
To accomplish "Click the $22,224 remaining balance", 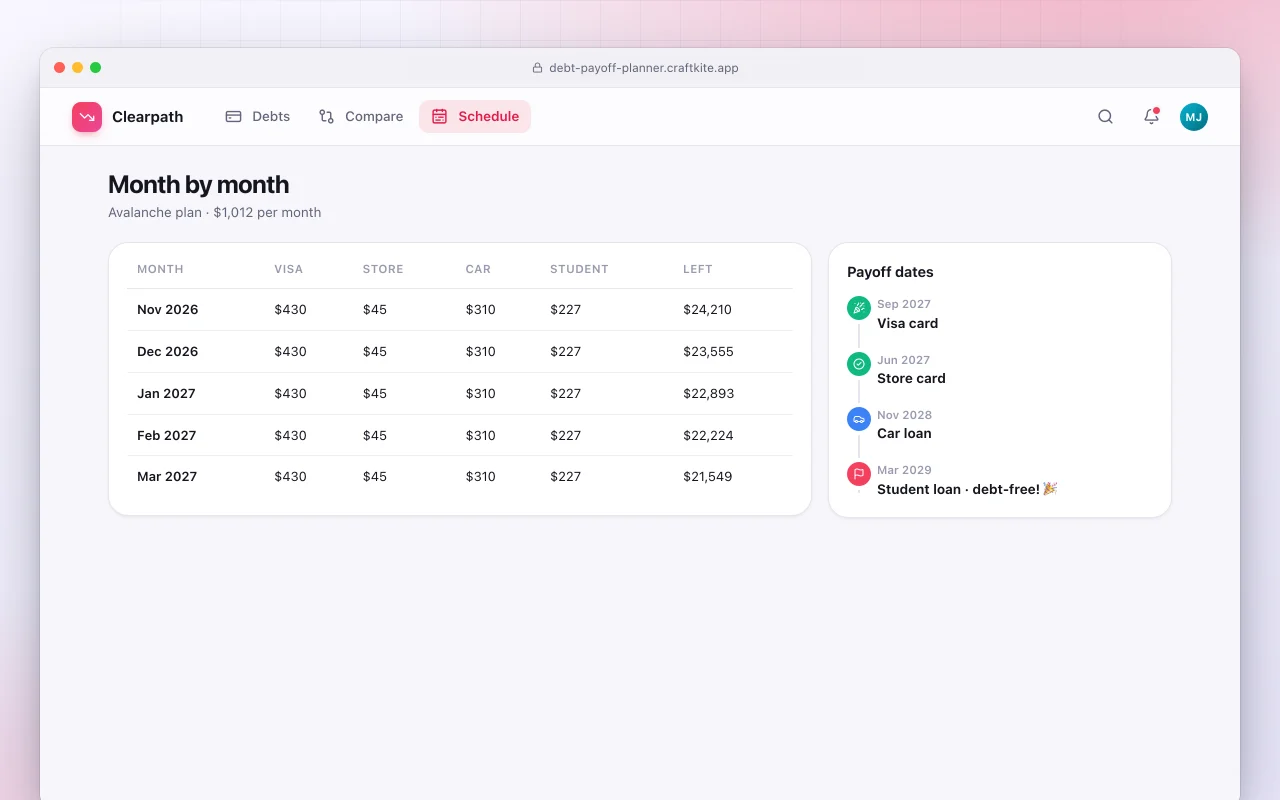I will pyautogui.click(x=708, y=436).
